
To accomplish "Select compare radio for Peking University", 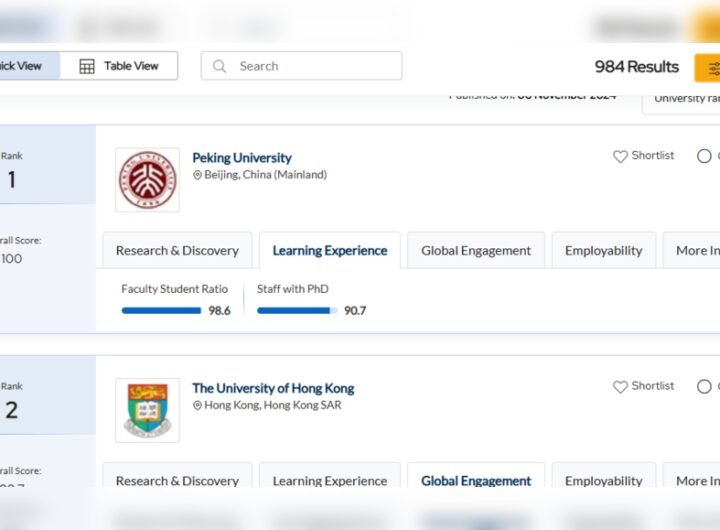I will (x=704, y=156).
